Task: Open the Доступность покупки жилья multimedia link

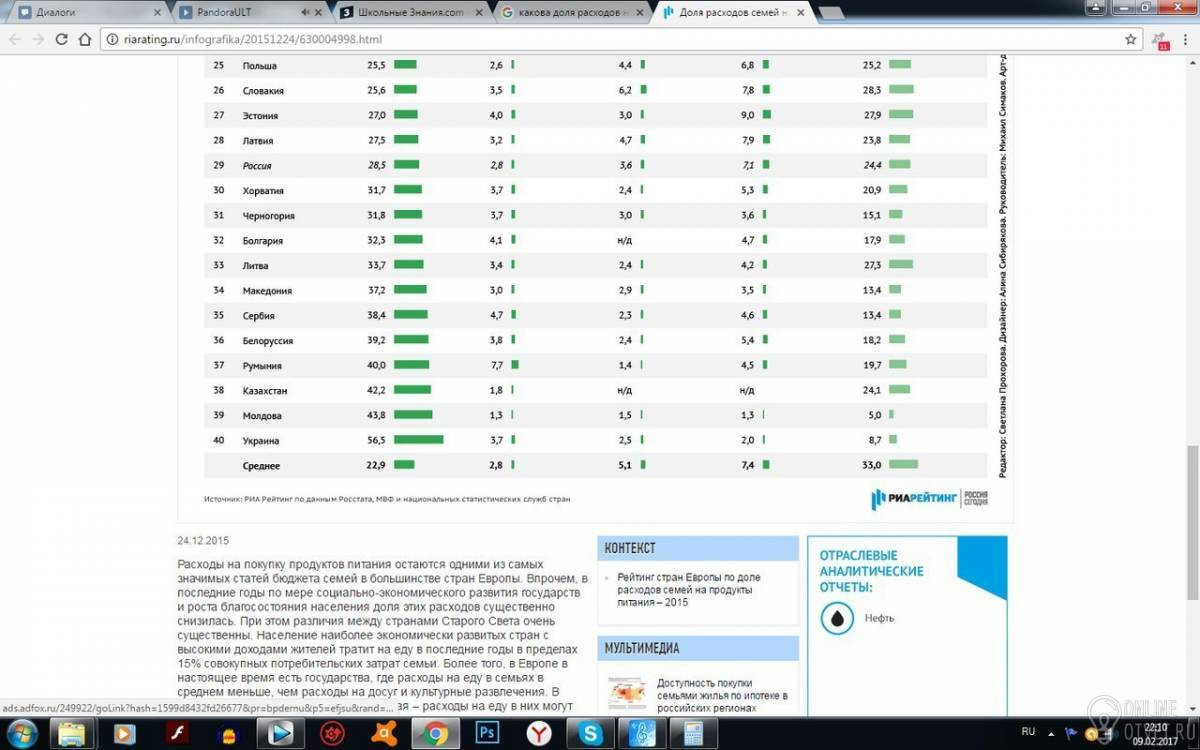Action: coord(722,695)
